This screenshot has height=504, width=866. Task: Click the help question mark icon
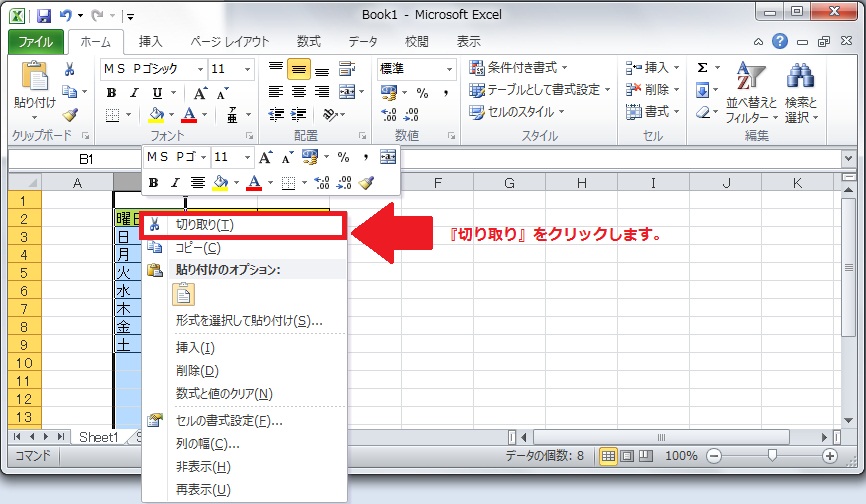[x=780, y=41]
